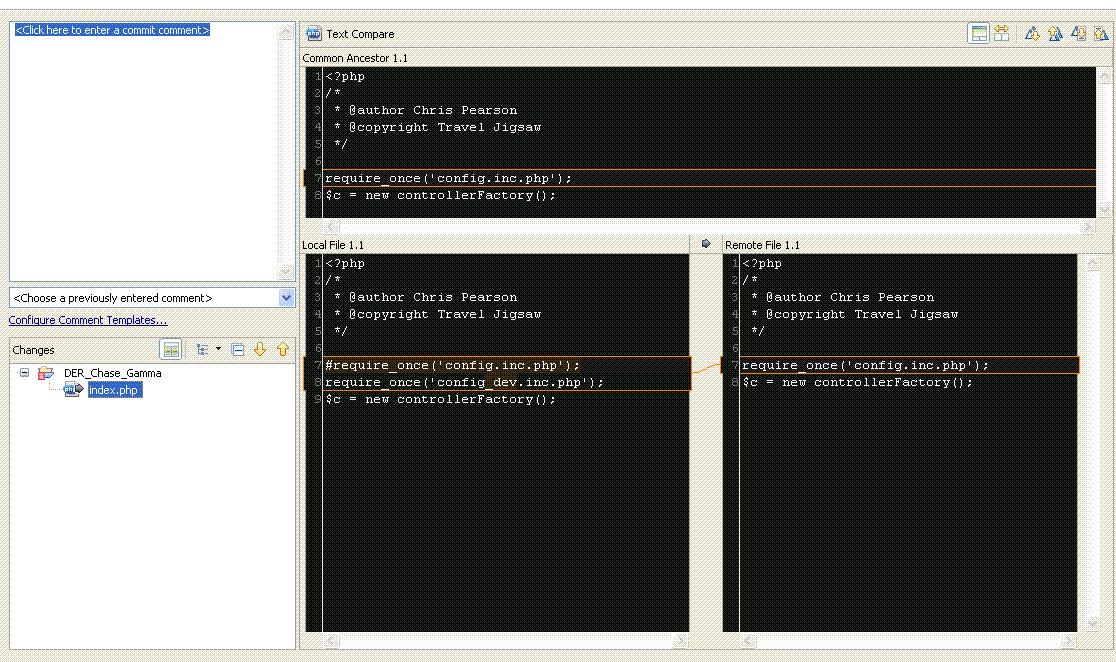Click right arrow of Local File horizontal scrollbar
Screen dimensions: 1116x662
pos(680,641)
